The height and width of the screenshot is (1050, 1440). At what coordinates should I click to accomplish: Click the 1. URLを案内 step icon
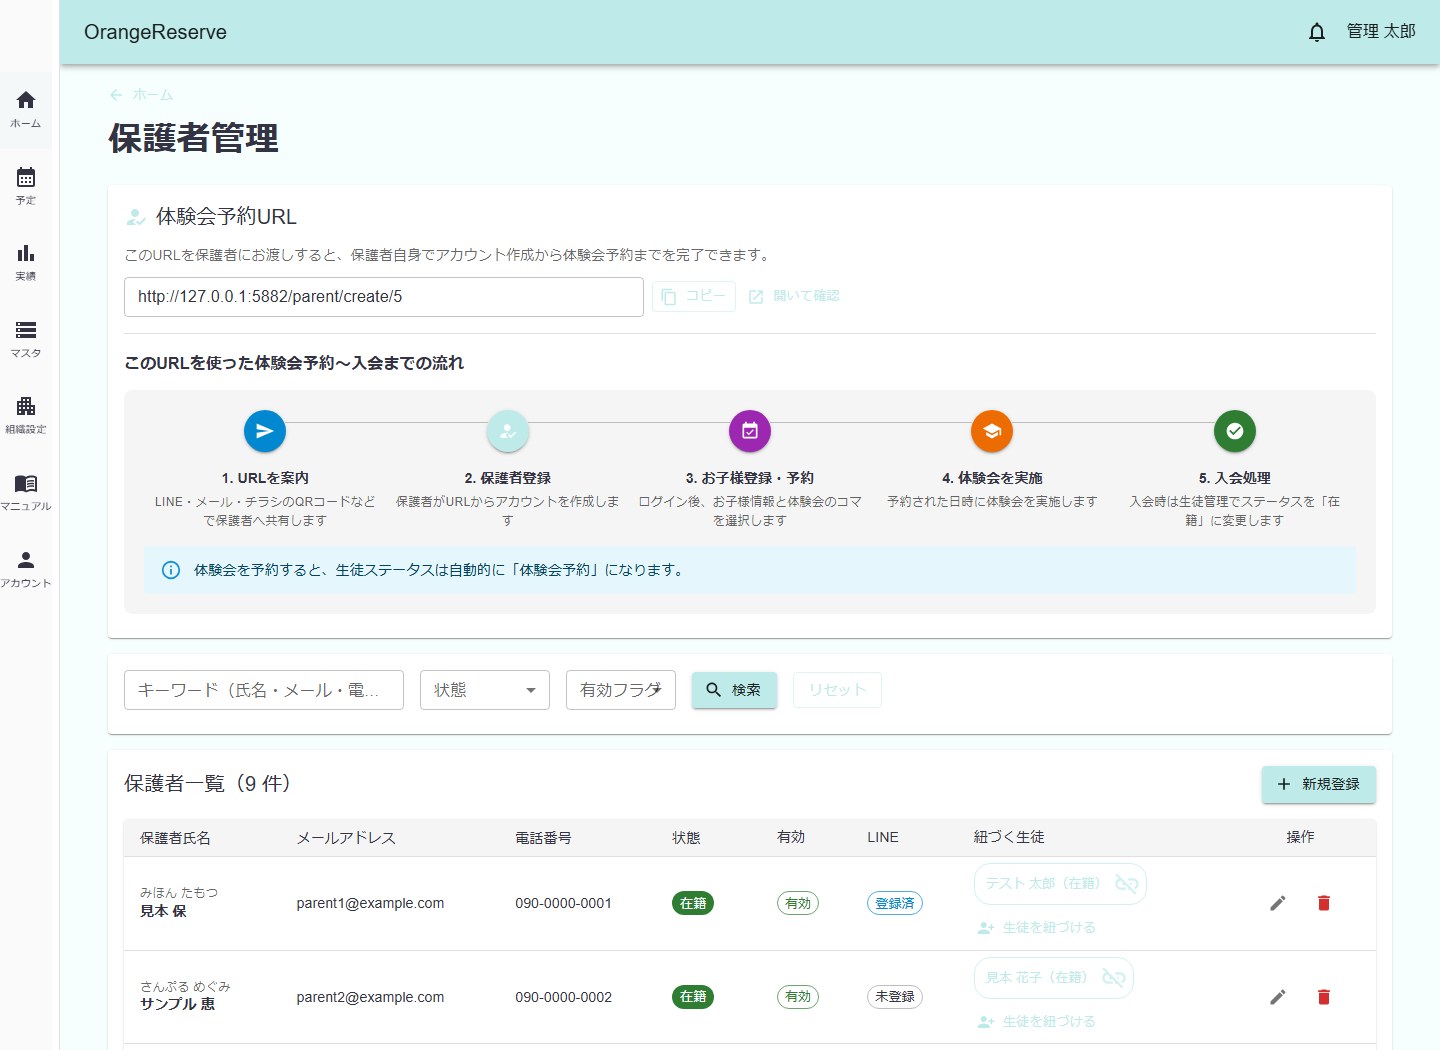tap(265, 431)
